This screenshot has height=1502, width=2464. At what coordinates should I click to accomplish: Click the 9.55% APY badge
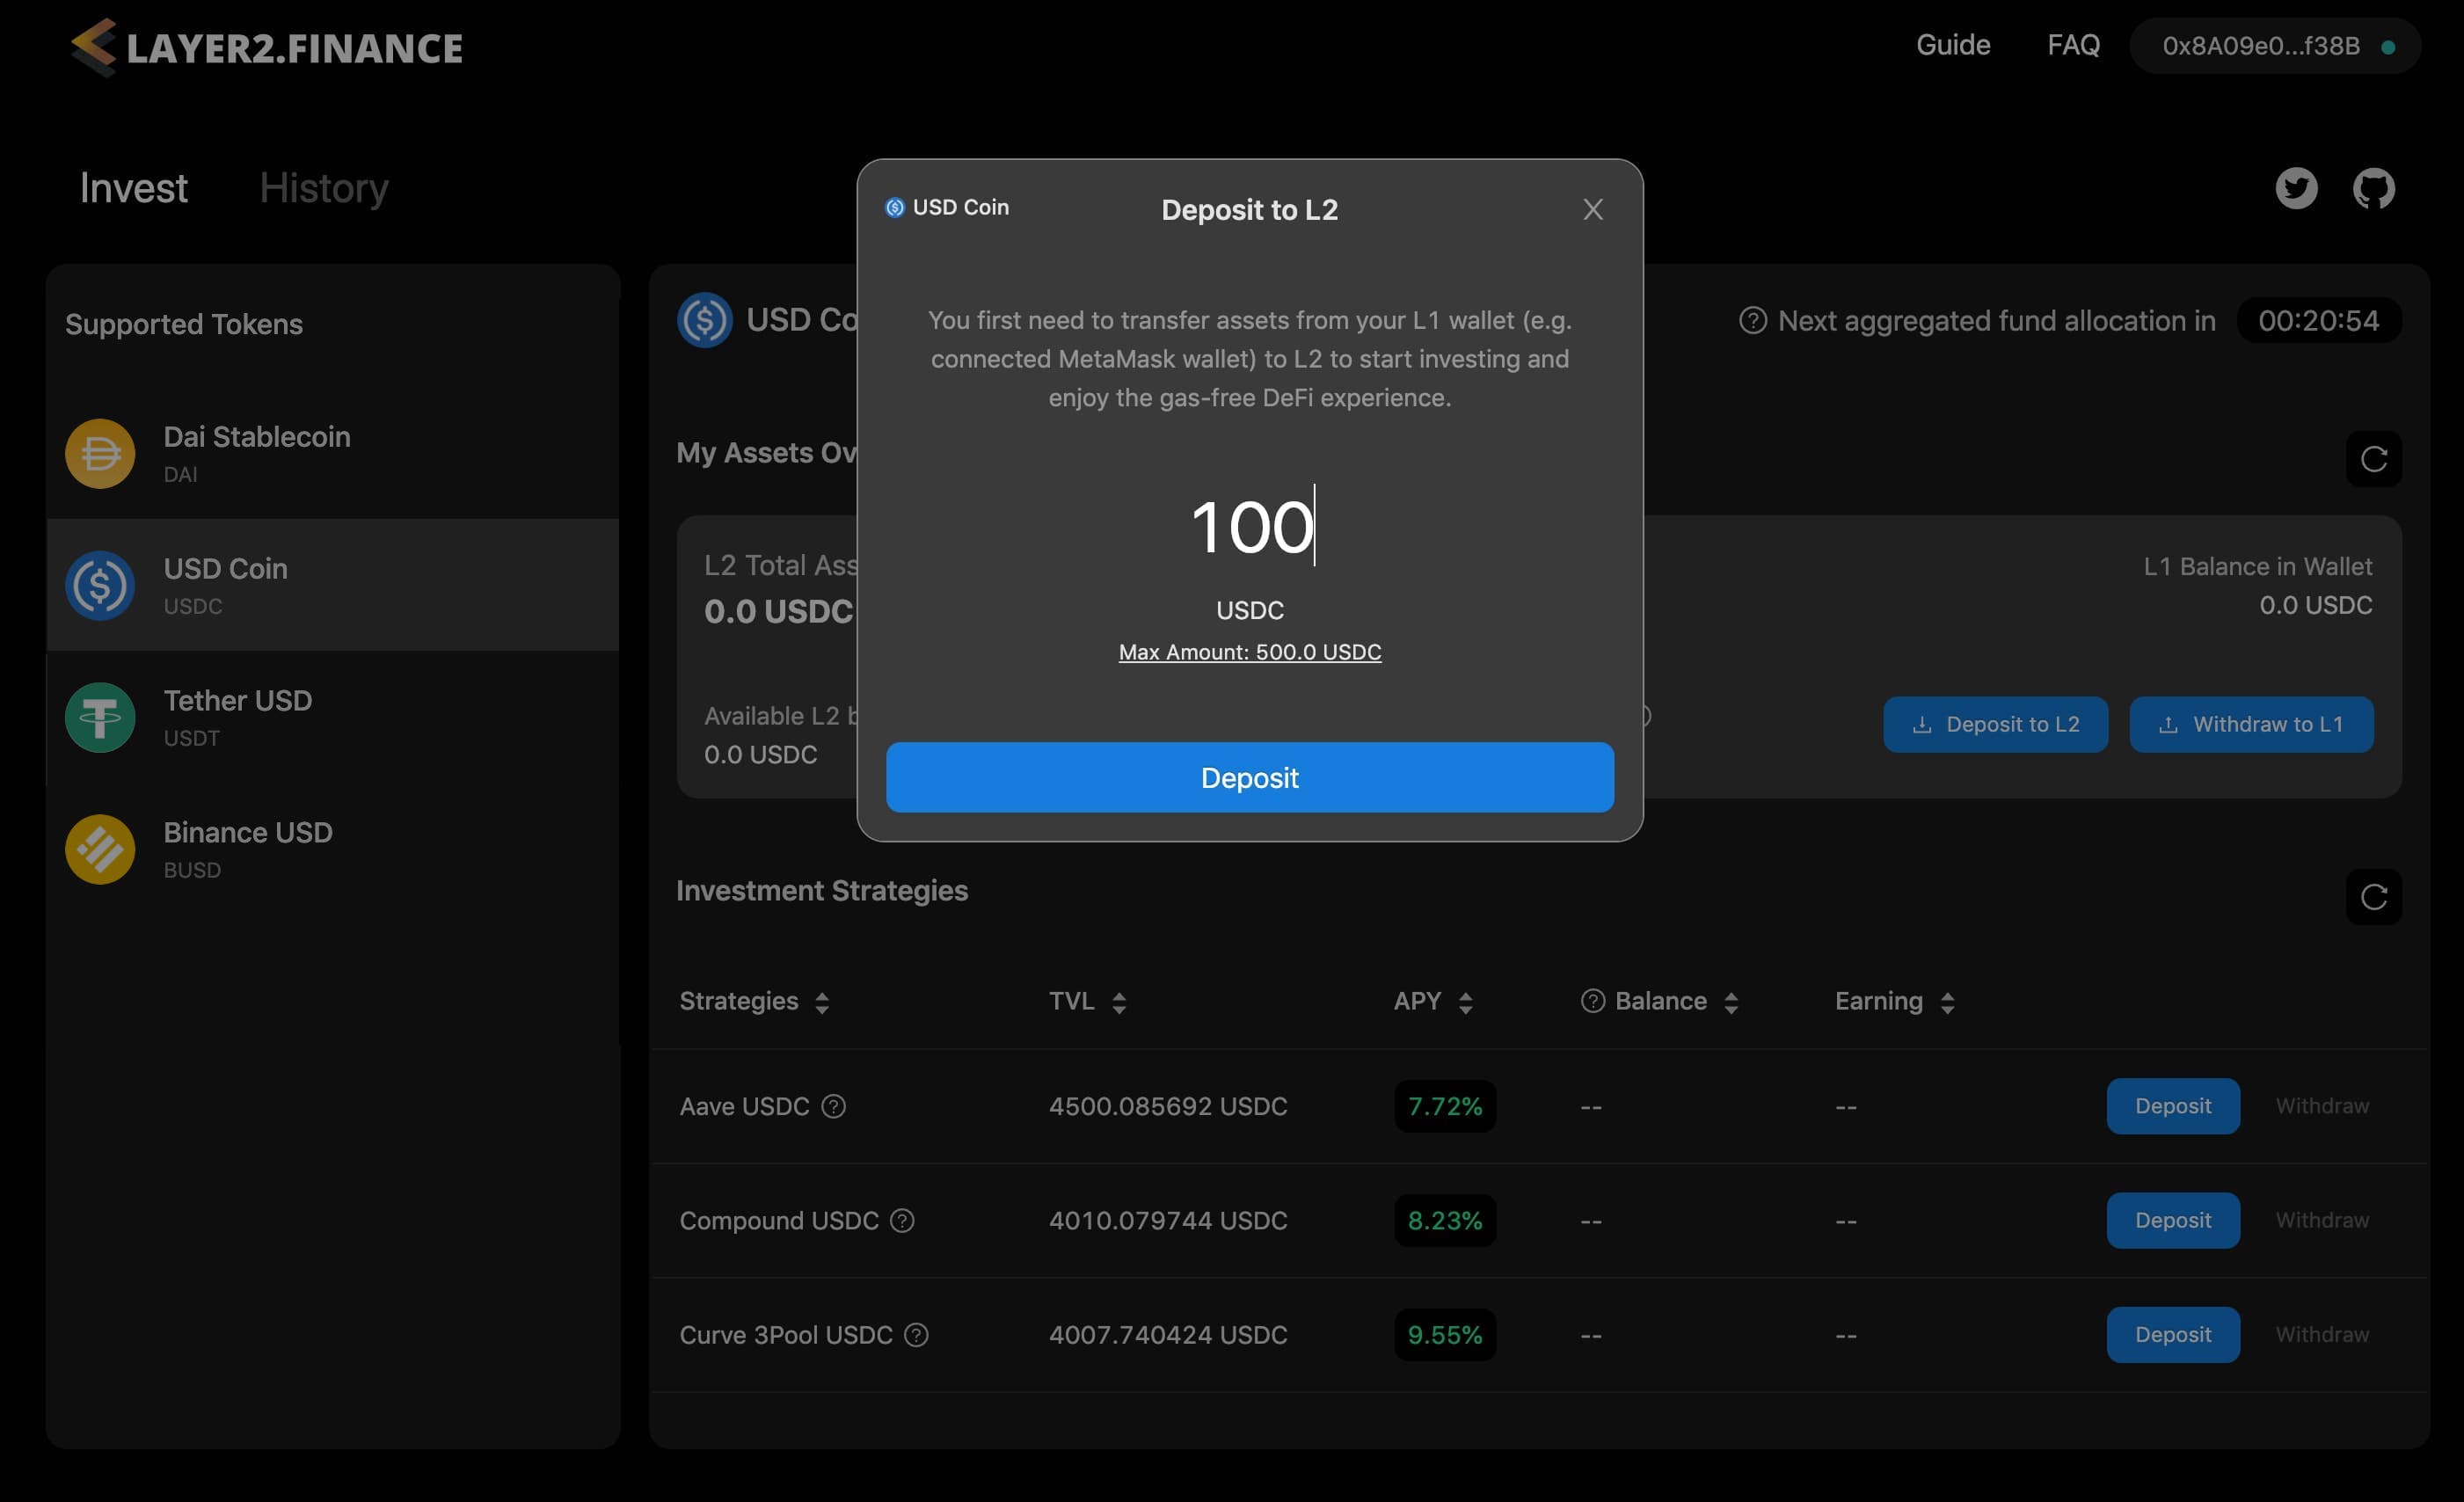point(1445,1334)
